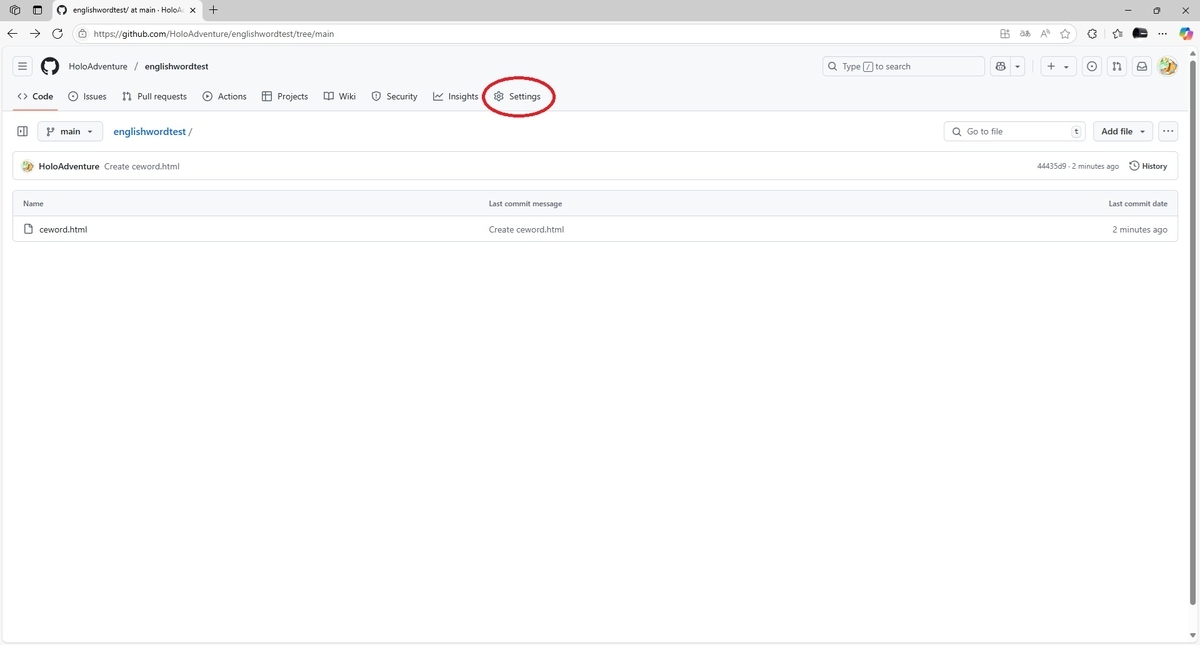Open the ceword.html file

63,229
